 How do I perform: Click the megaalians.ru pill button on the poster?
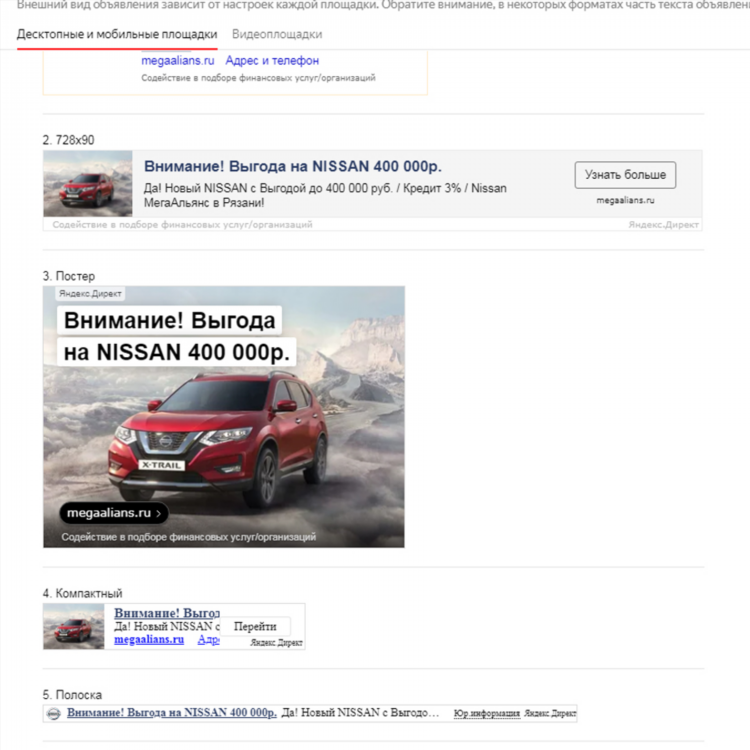pos(113,513)
